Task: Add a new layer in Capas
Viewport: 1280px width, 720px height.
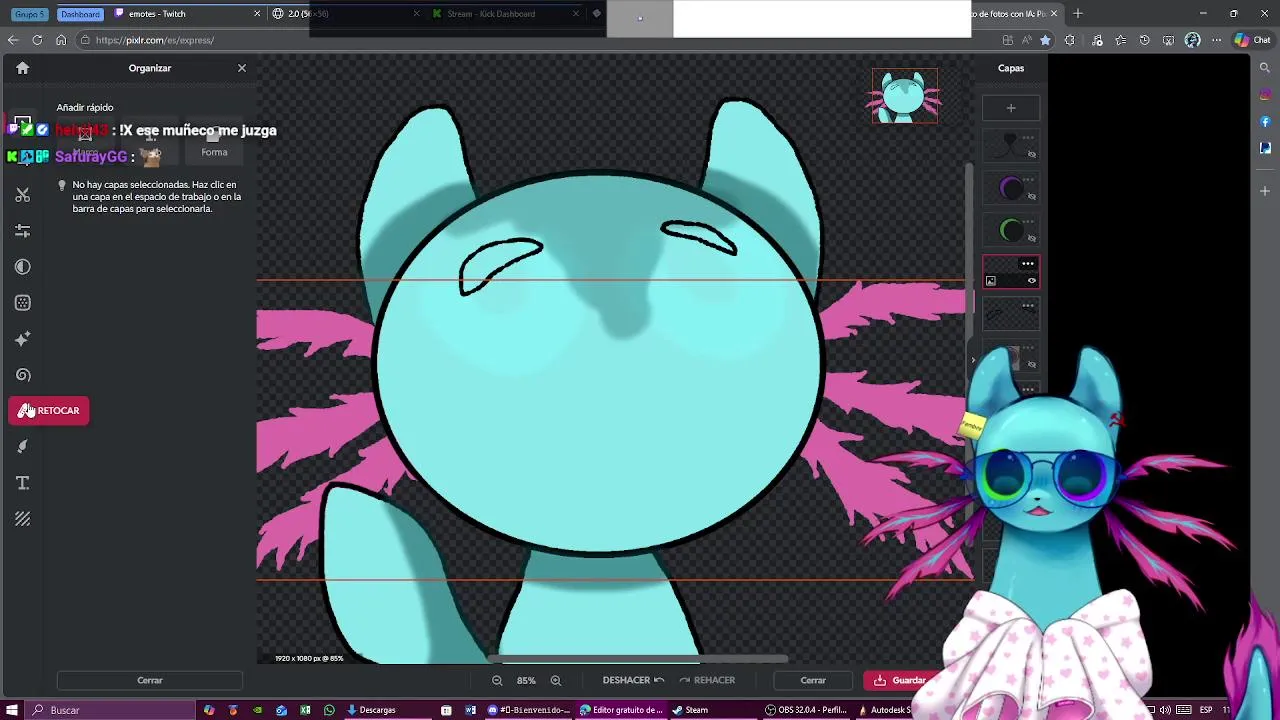Action: click(x=1011, y=108)
